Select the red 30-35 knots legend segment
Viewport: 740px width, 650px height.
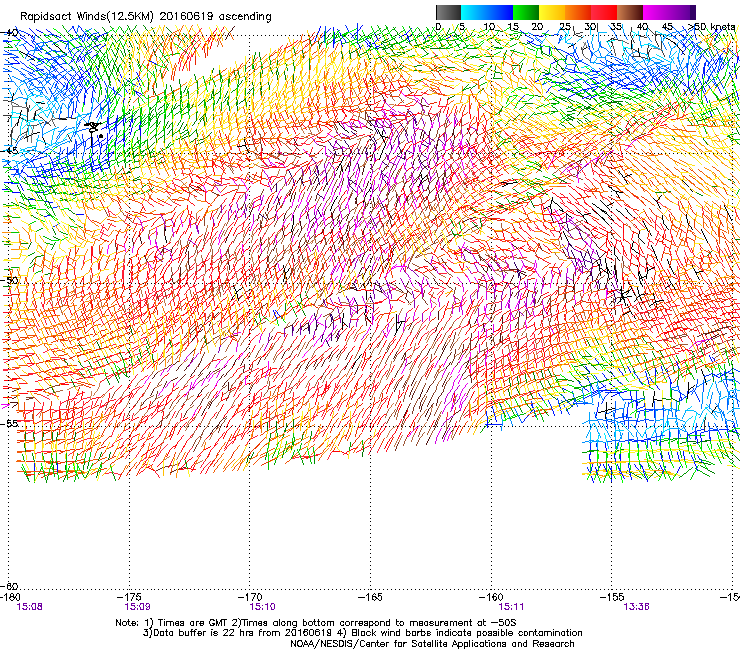click(x=604, y=12)
